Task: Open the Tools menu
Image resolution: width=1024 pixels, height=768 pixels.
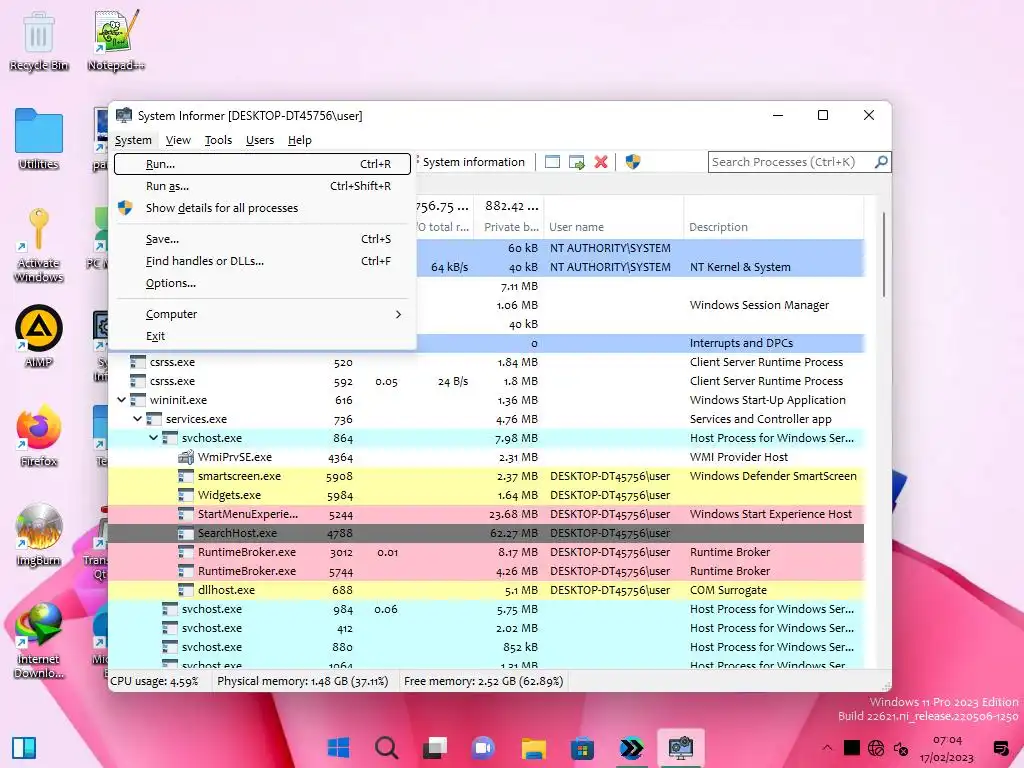Action: click(x=218, y=140)
